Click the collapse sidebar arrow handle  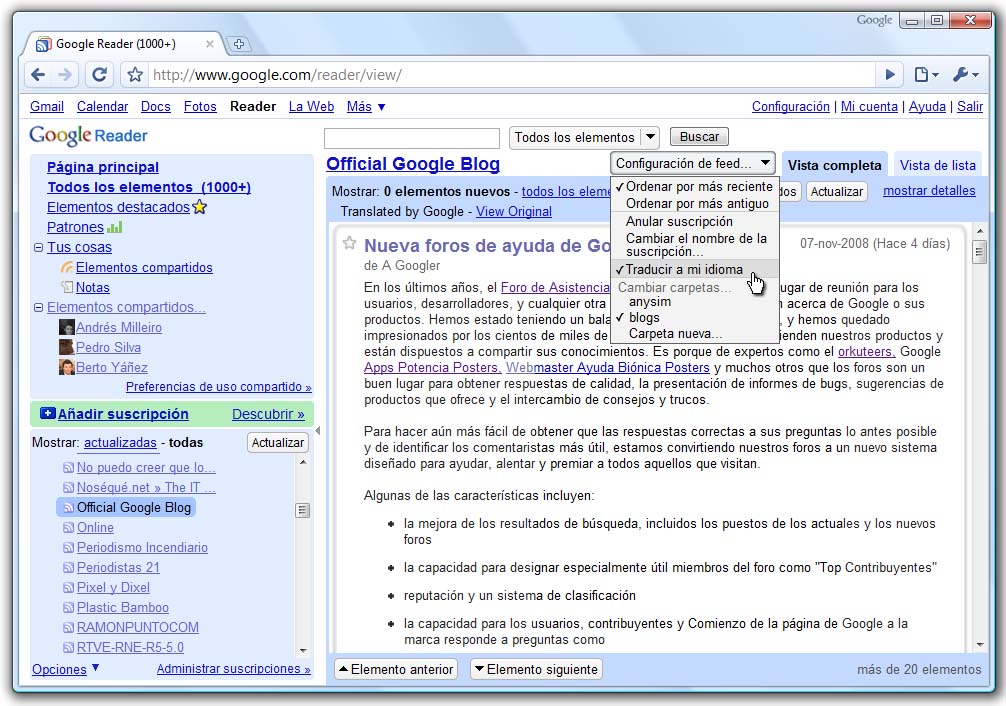[x=318, y=431]
